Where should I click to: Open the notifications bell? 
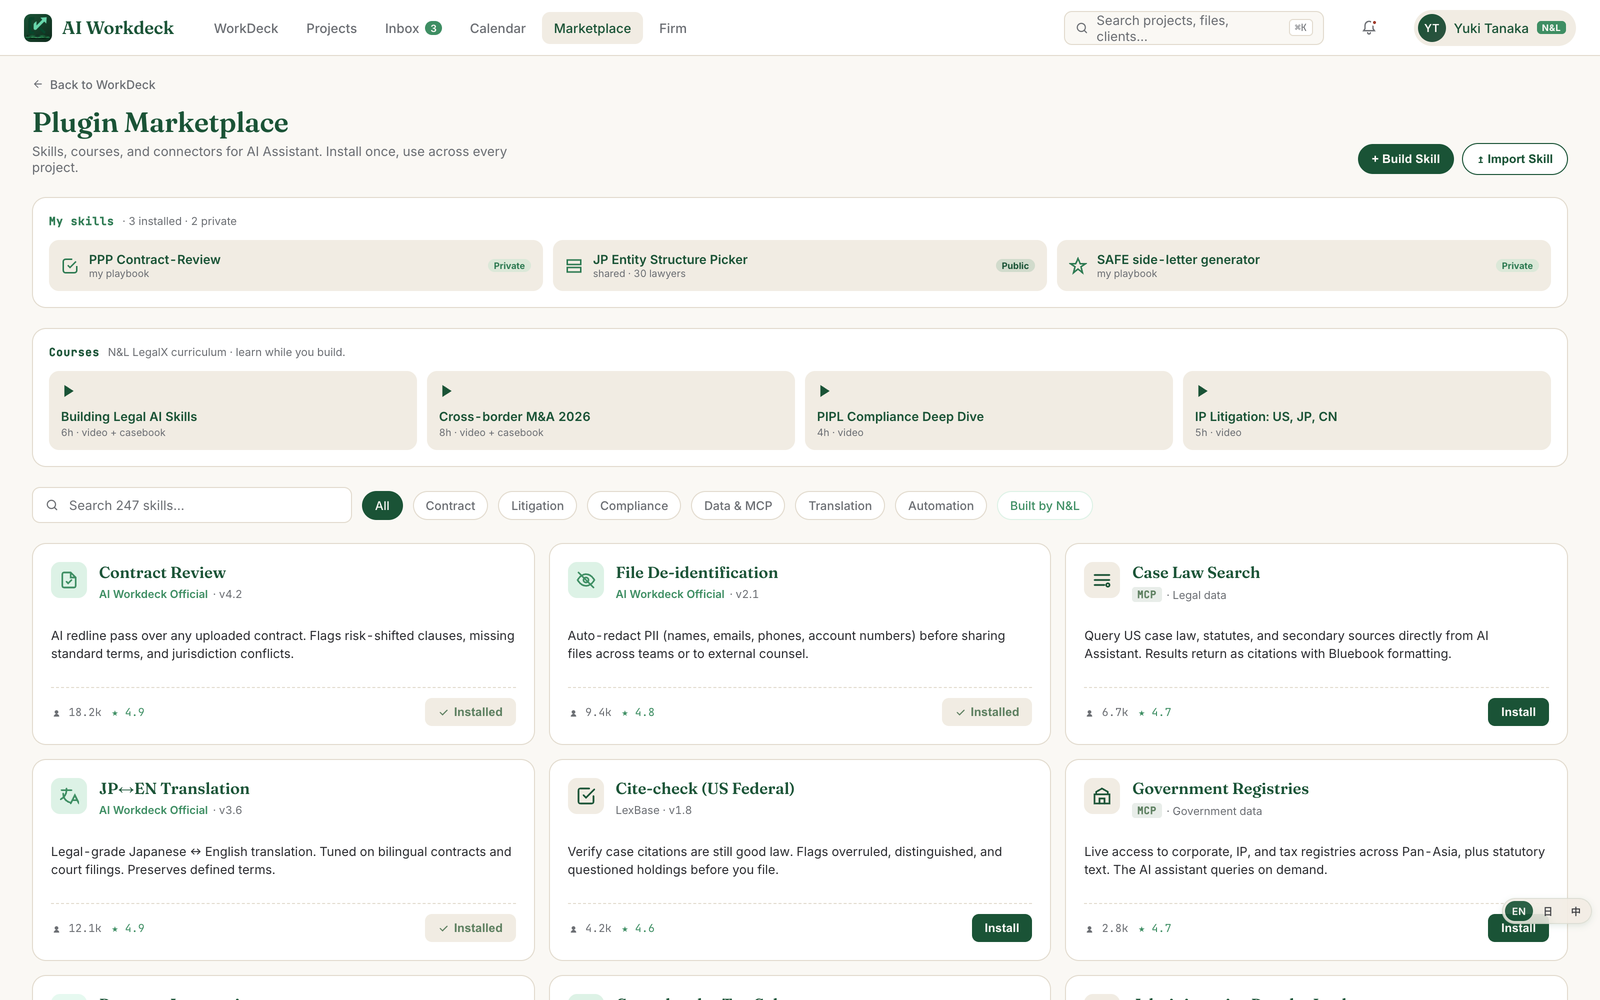tap(1369, 28)
